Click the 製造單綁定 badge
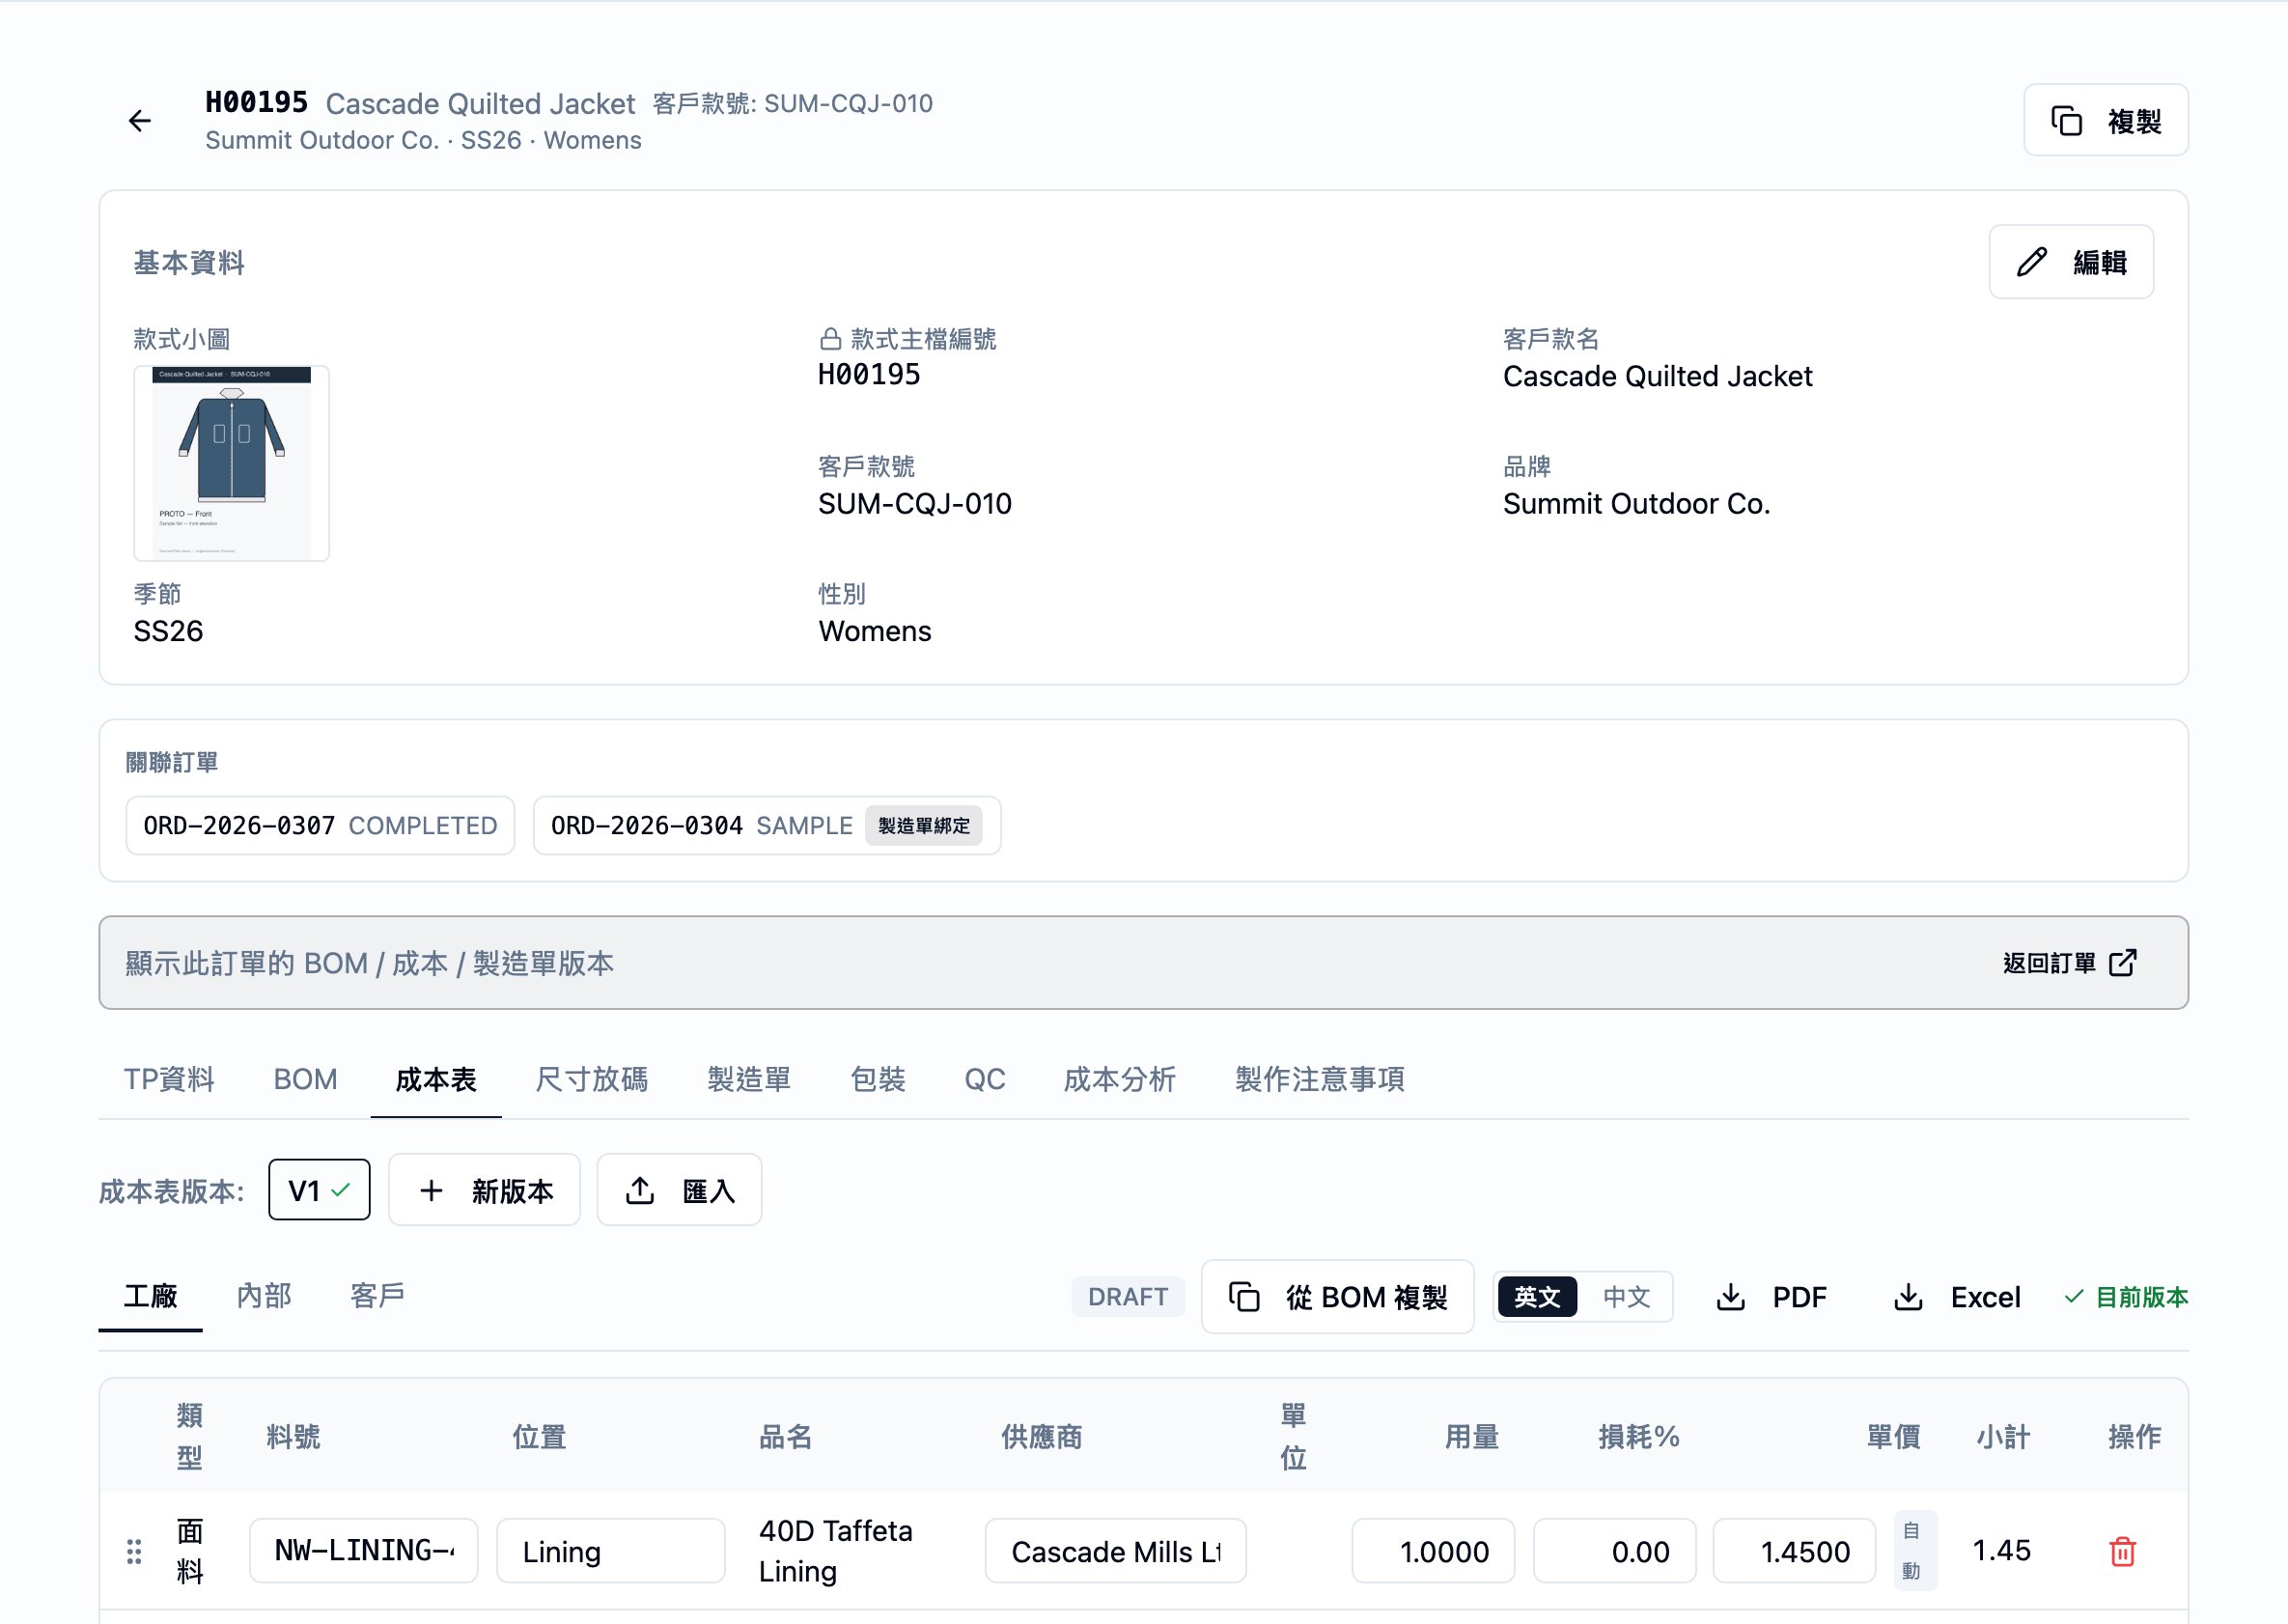2288x1624 pixels. (x=924, y=826)
